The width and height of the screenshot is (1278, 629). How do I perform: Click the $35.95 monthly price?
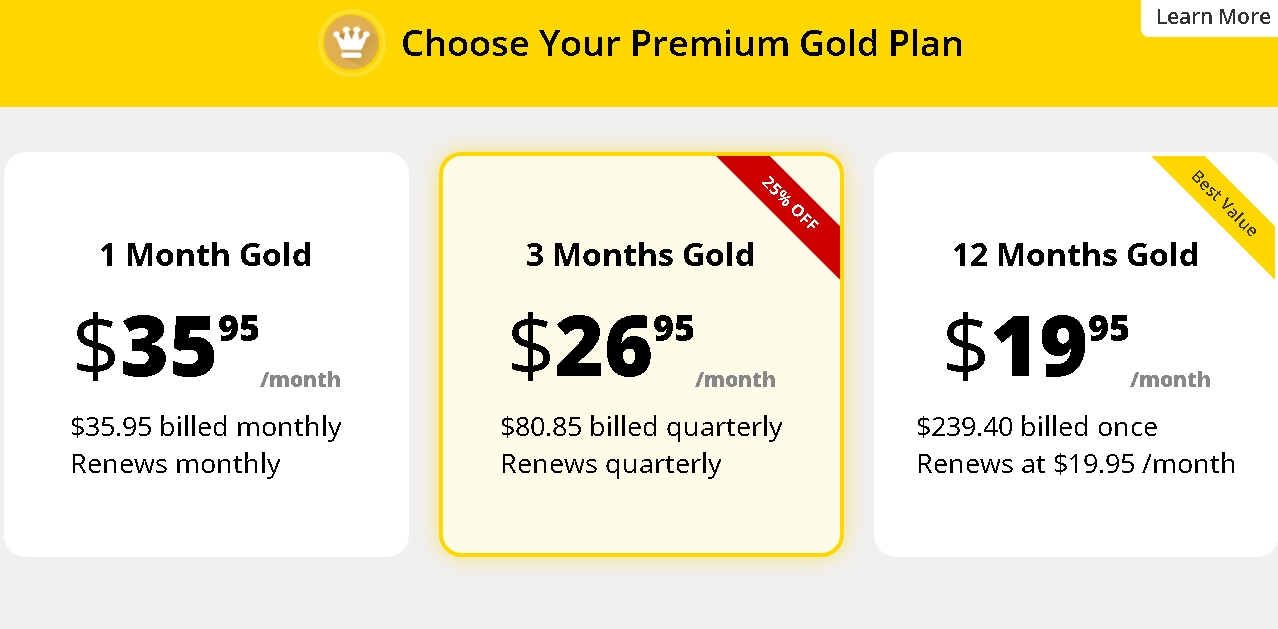click(x=166, y=345)
